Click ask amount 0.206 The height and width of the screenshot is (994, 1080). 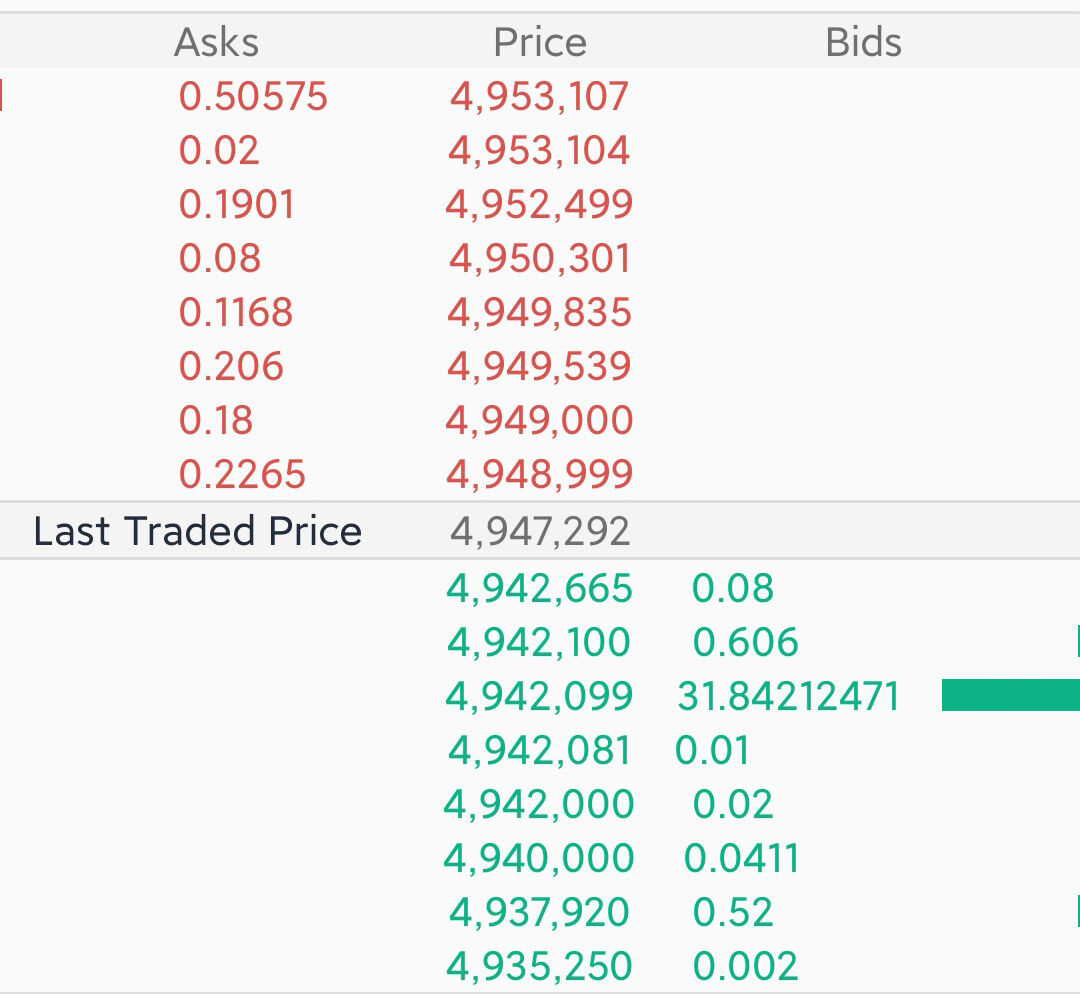tap(231, 366)
